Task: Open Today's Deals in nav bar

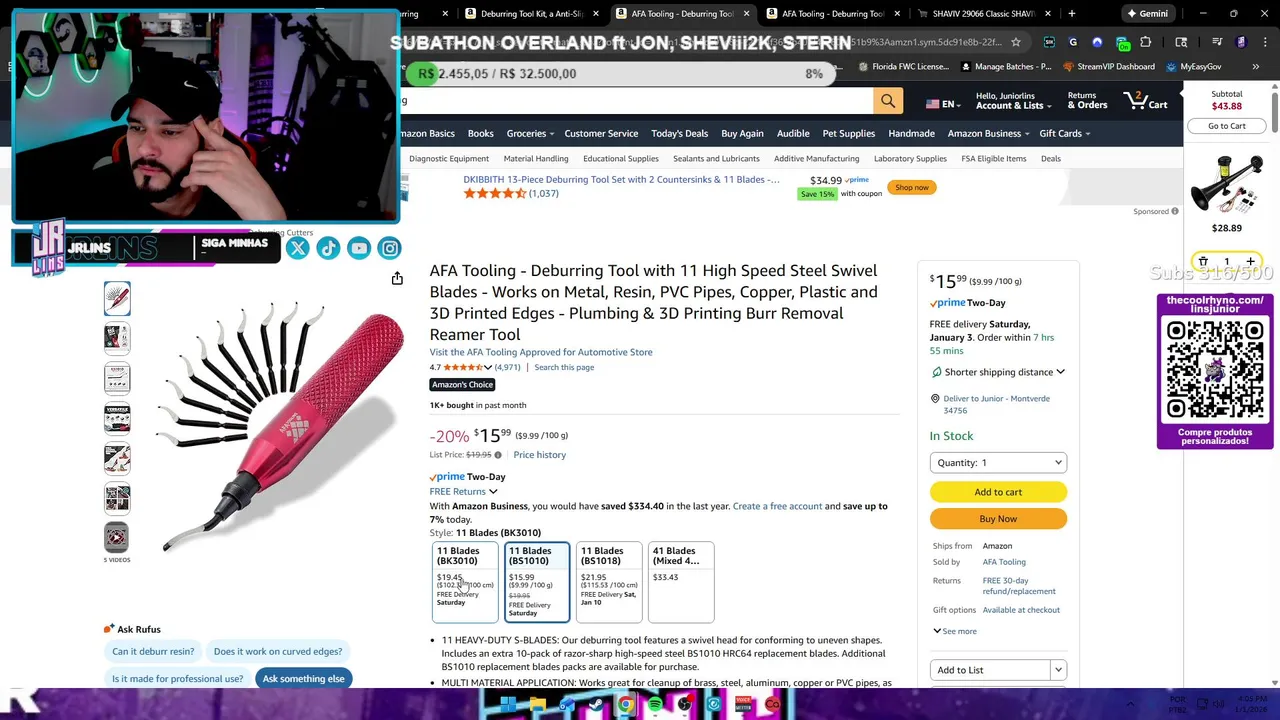Action: (x=679, y=133)
